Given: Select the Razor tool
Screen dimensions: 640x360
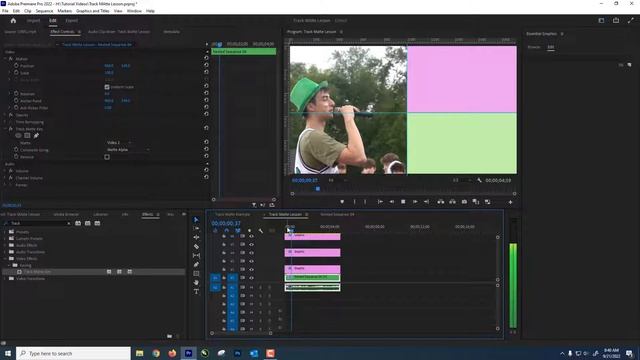Looking at the screenshot, I should 196,247.
